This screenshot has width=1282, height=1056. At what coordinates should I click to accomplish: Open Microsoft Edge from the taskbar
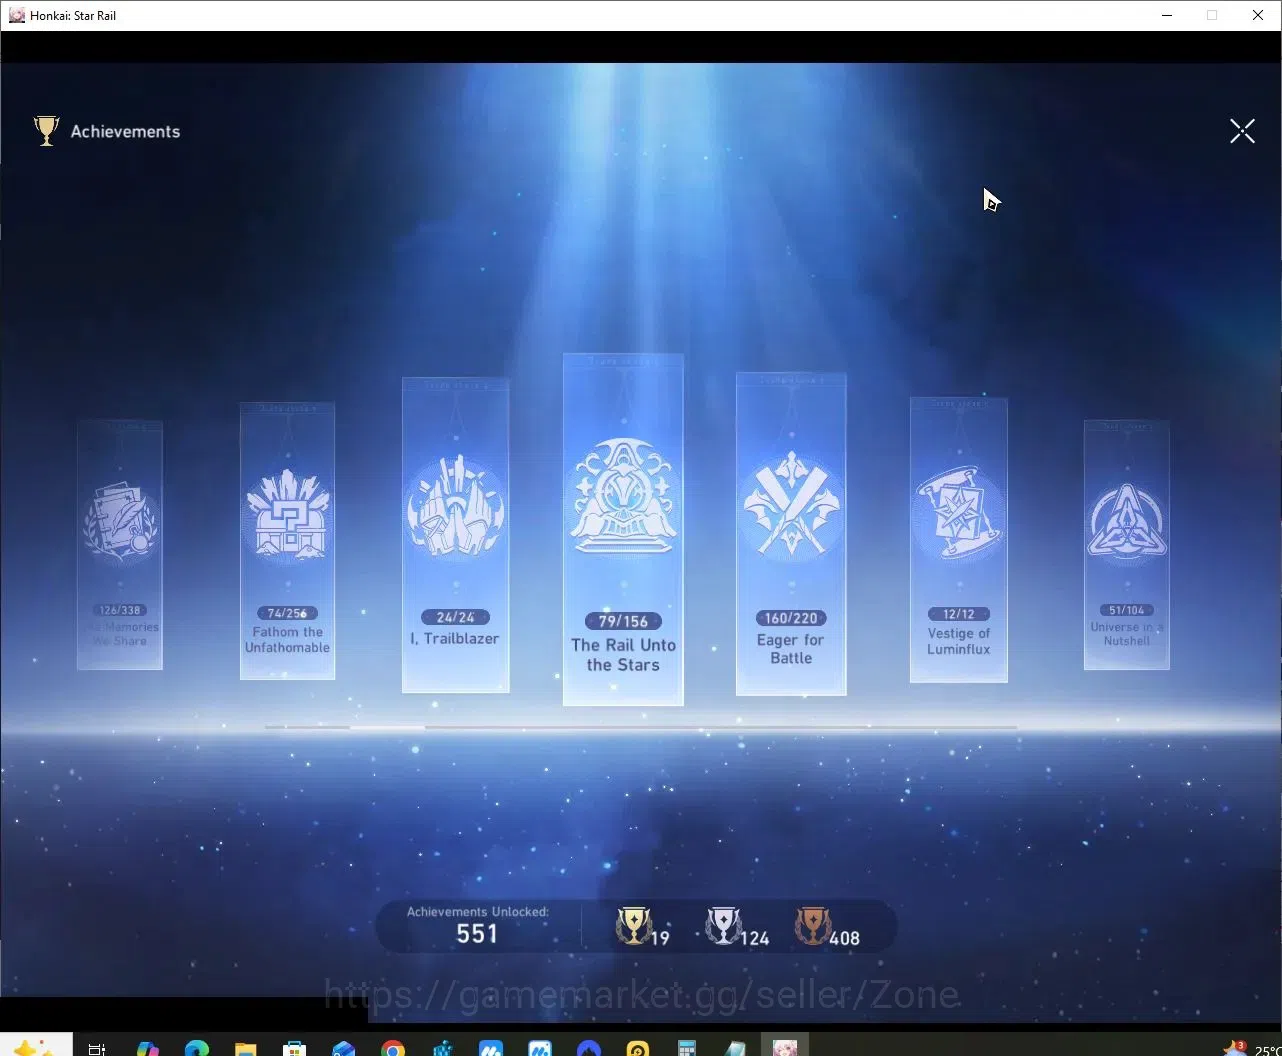pos(197,1048)
